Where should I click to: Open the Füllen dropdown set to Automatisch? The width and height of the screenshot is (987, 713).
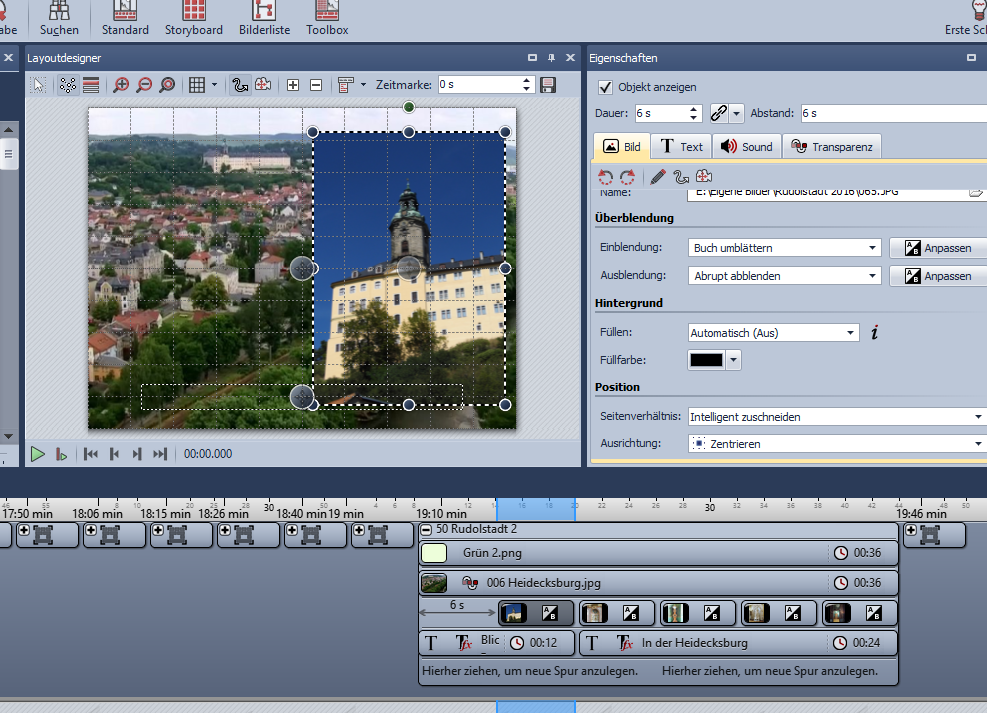773,333
